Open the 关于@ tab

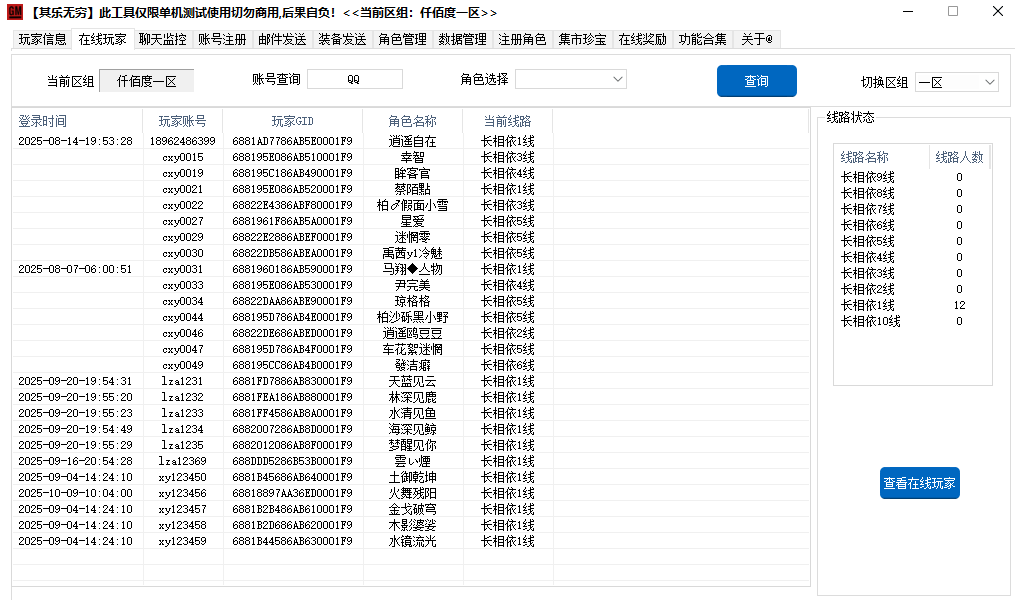[757, 40]
